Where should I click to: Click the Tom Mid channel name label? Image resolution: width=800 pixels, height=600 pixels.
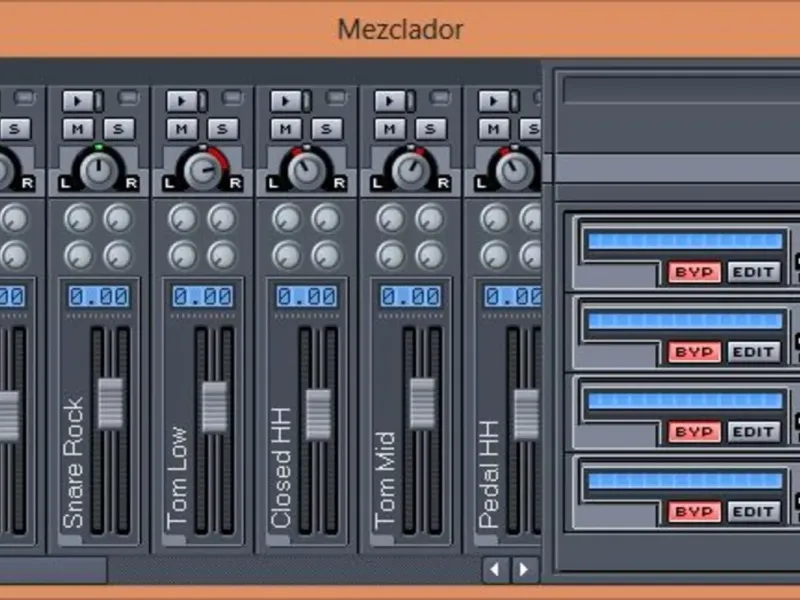(386, 480)
